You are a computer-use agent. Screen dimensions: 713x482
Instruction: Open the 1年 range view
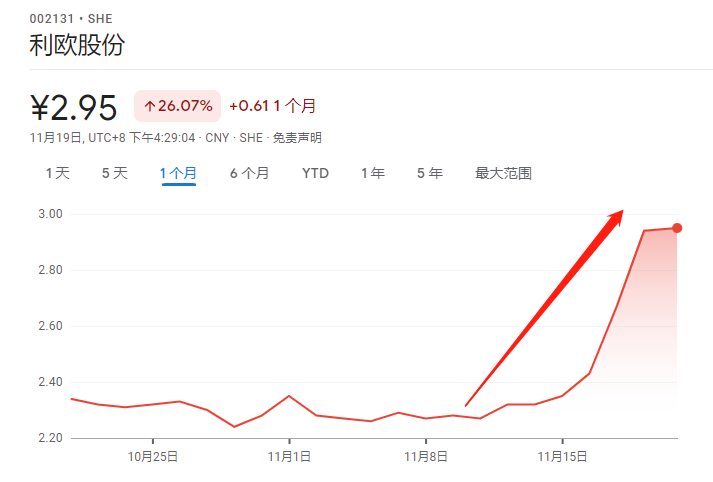tap(373, 173)
